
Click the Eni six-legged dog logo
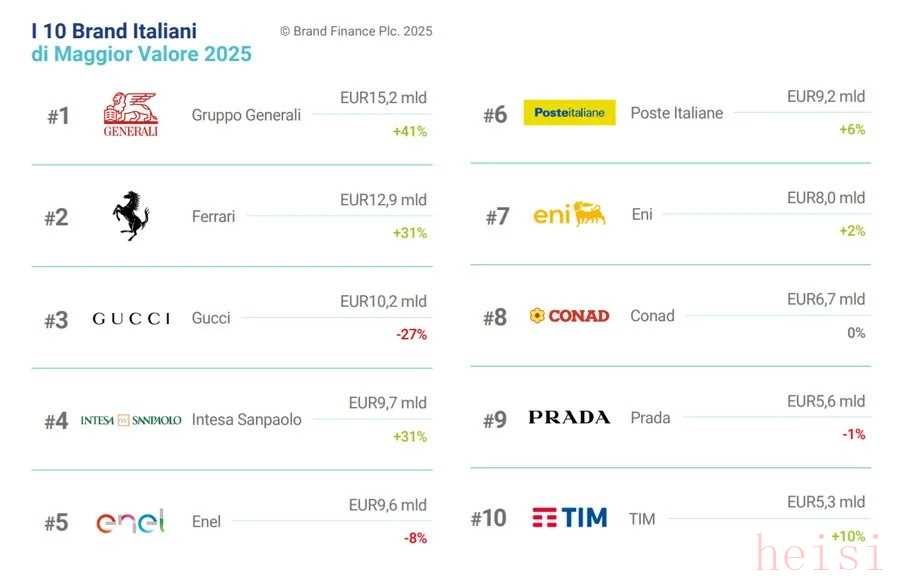tap(569, 214)
